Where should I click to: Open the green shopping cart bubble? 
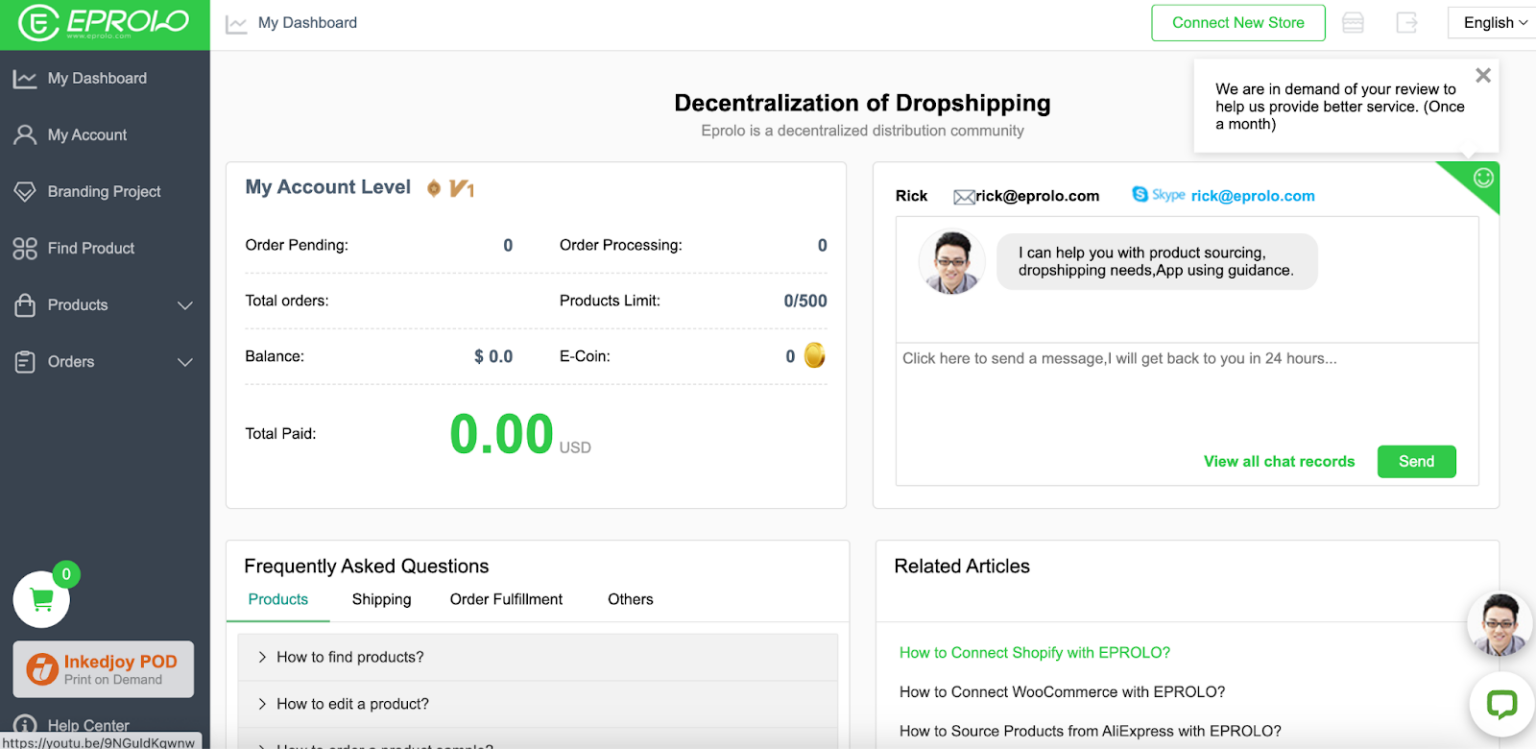(x=41, y=600)
